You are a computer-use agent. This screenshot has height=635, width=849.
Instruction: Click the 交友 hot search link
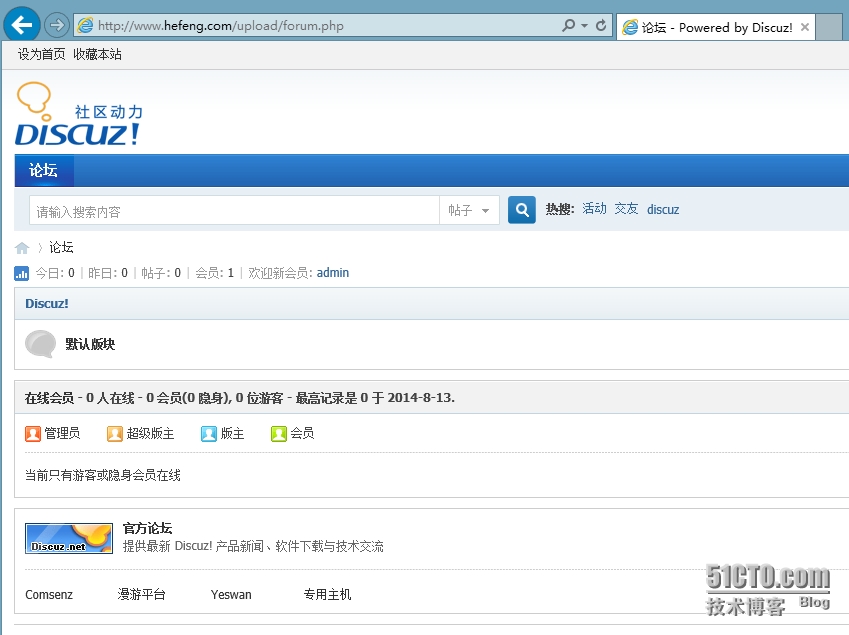pos(626,209)
